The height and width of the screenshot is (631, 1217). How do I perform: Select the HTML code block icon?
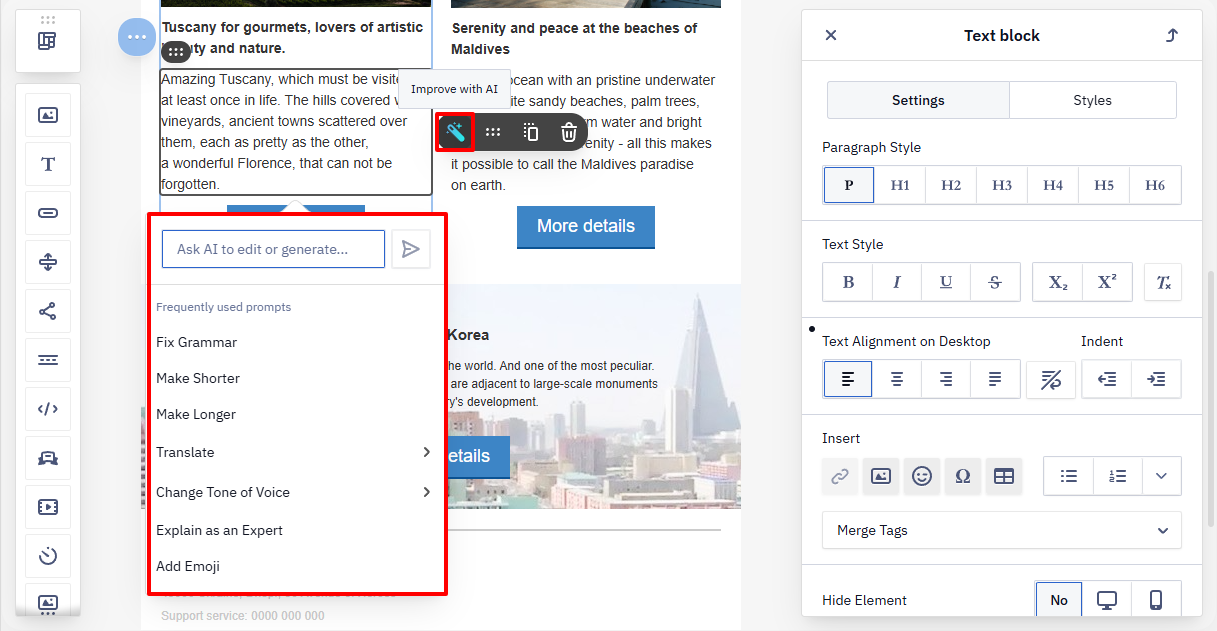tap(48, 408)
